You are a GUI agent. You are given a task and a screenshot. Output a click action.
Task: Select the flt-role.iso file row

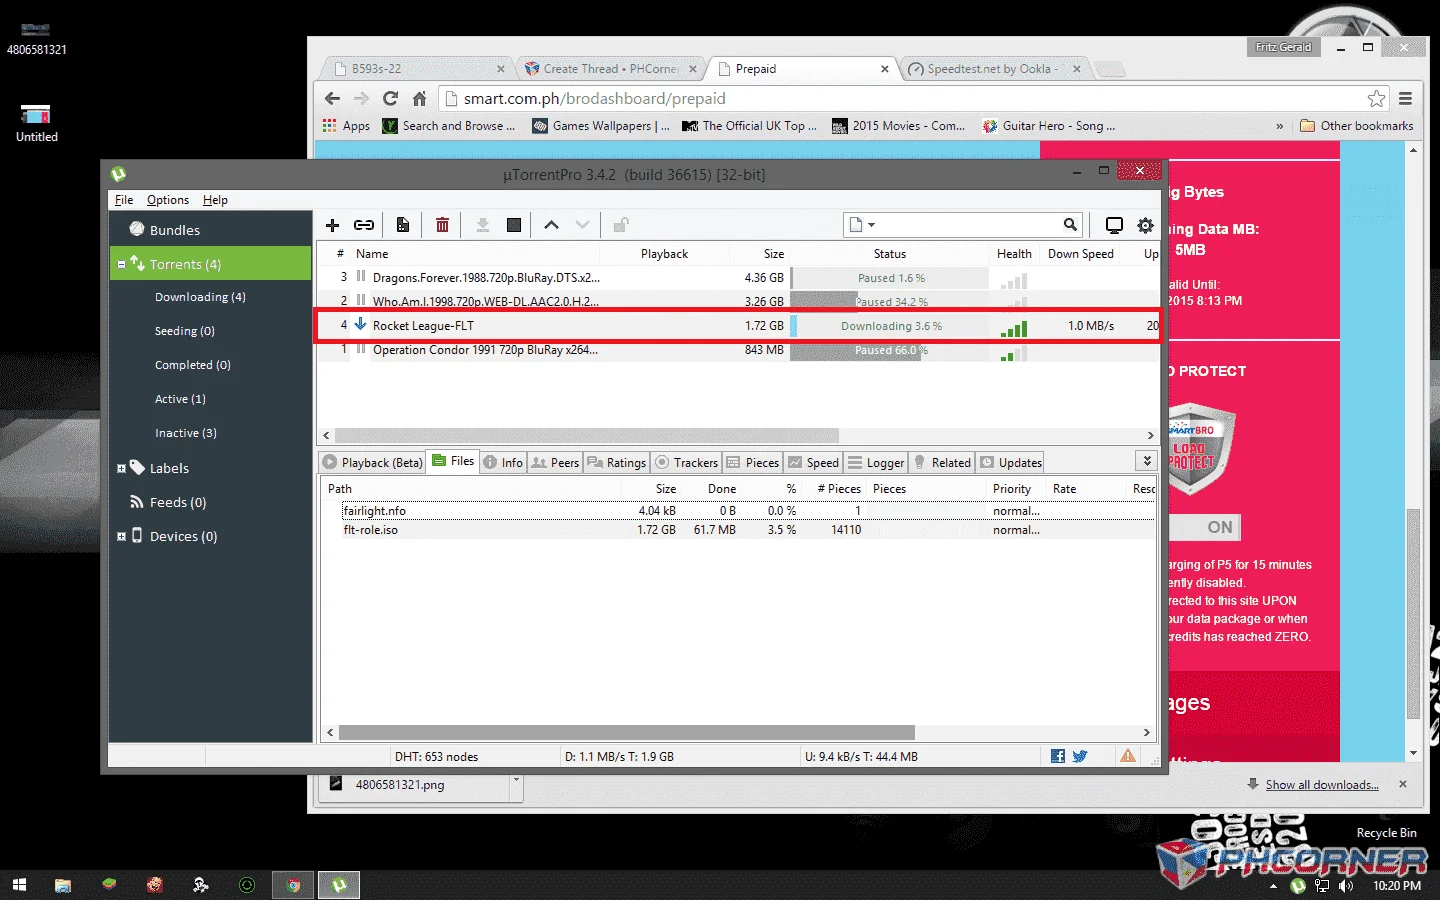click(x=738, y=530)
